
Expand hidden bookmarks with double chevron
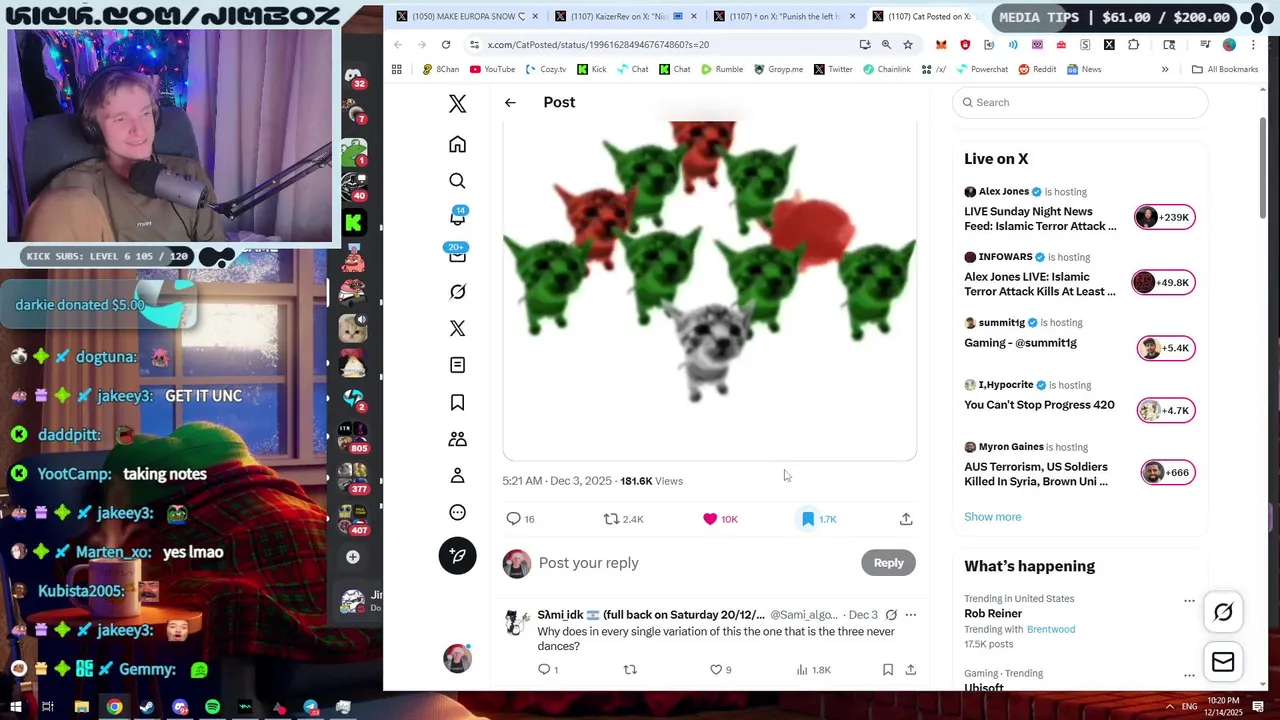pos(1165,69)
